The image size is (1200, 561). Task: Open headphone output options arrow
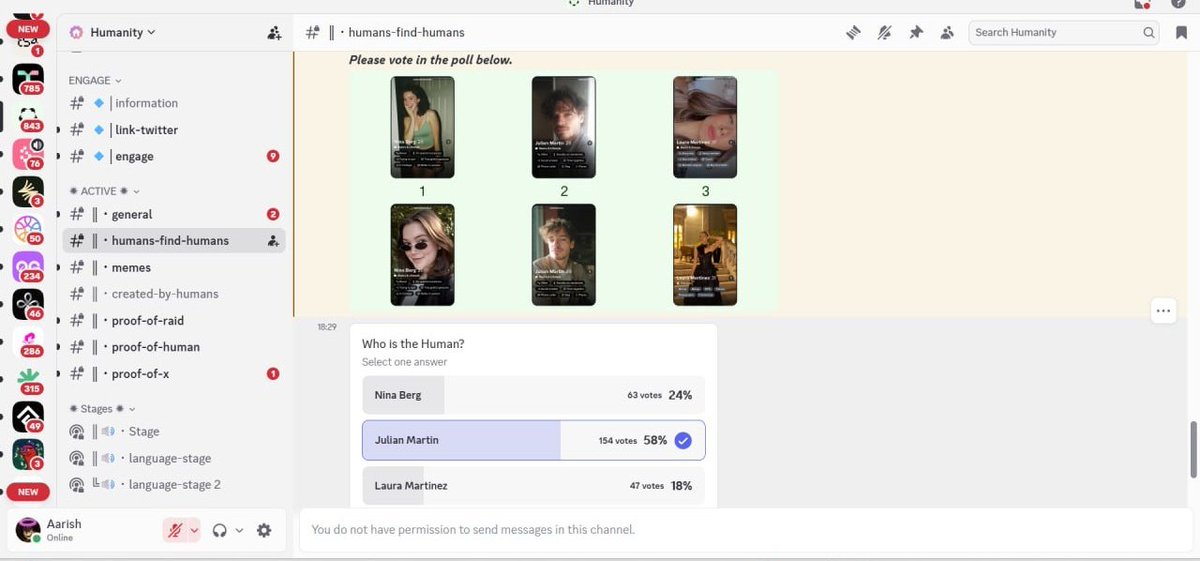[x=239, y=530]
